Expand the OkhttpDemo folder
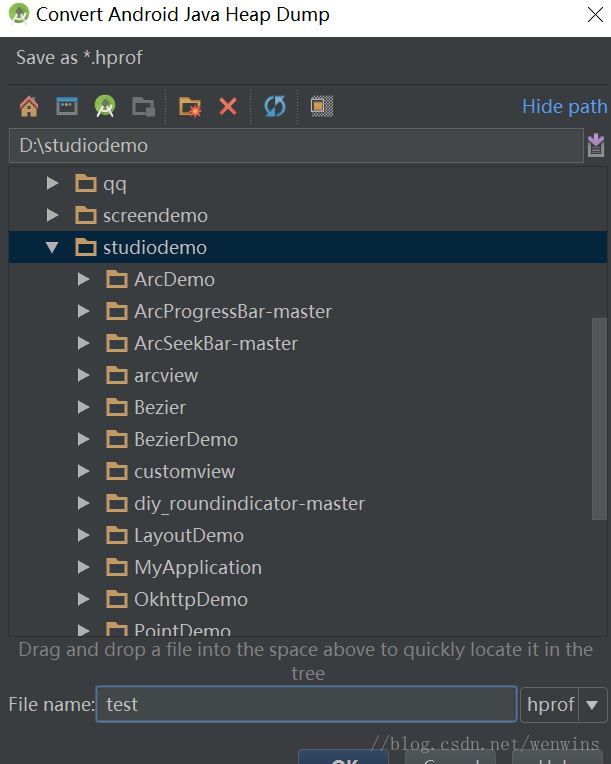The height and width of the screenshot is (764, 611). (83, 599)
